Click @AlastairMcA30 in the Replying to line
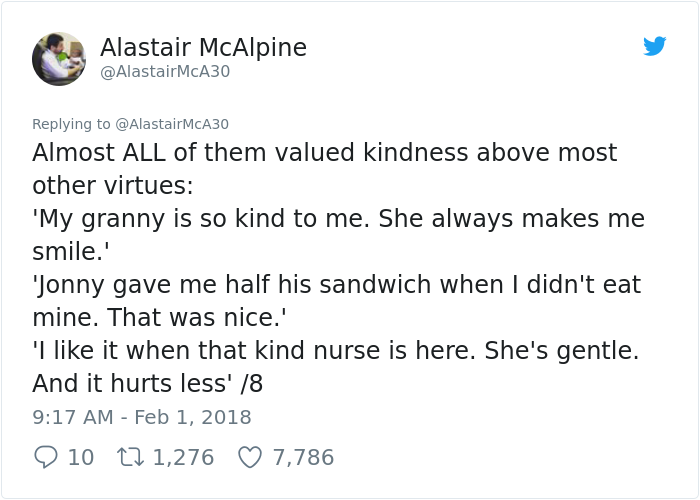This screenshot has width=700, height=500. coord(172,124)
